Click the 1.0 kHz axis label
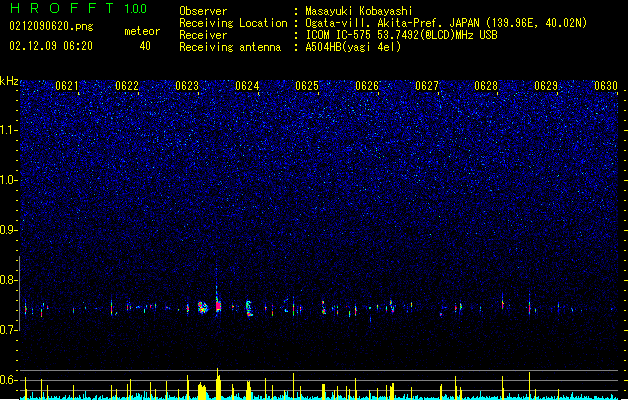Viewport: 629px width, 400px height. coord(8,180)
